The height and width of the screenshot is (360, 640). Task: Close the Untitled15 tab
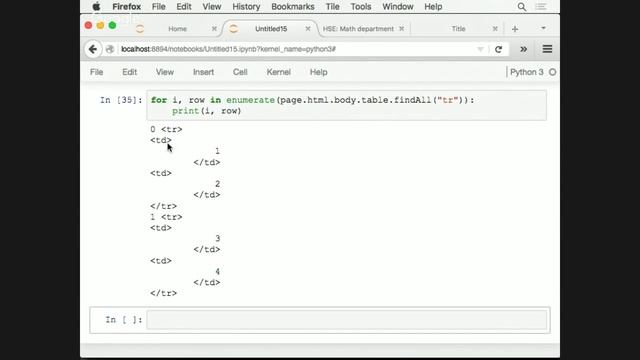[308, 29]
